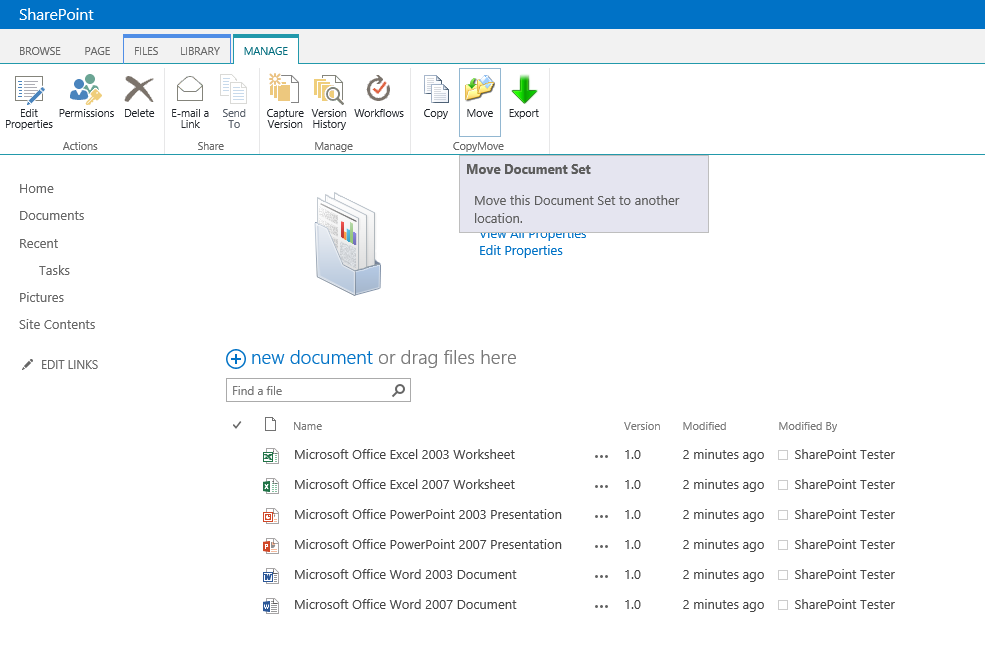Tick the presence box for PowerPoint 2003 row

(783, 516)
